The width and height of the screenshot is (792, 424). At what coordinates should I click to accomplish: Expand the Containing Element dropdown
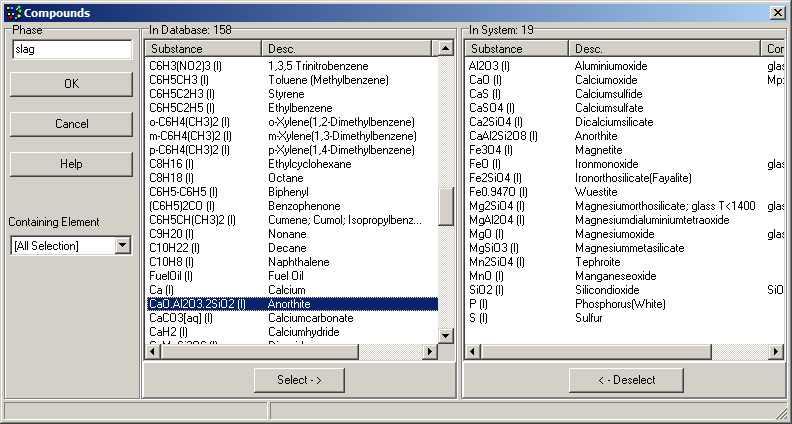click(122, 245)
